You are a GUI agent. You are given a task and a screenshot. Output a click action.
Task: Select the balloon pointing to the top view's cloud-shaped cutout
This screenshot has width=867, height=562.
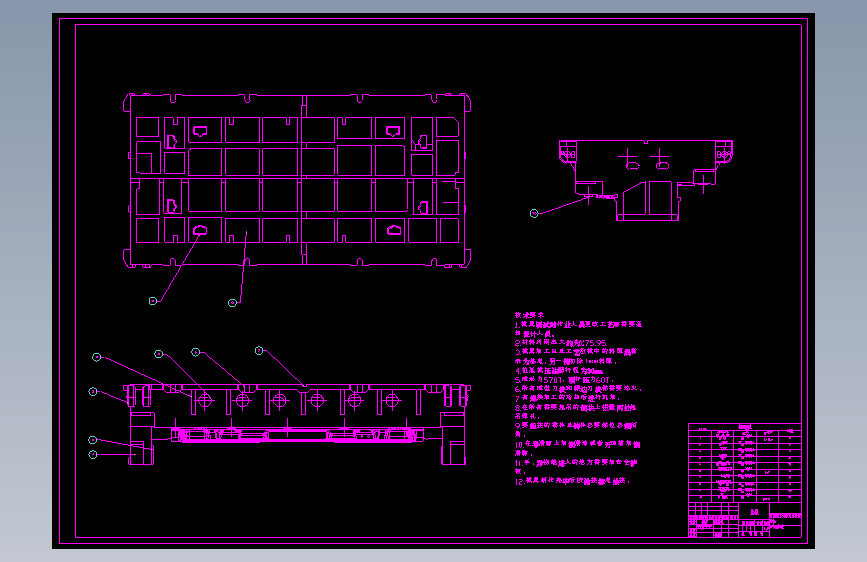click(153, 301)
